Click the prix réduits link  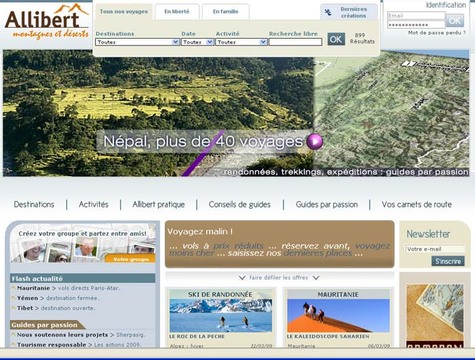coord(238,246)
